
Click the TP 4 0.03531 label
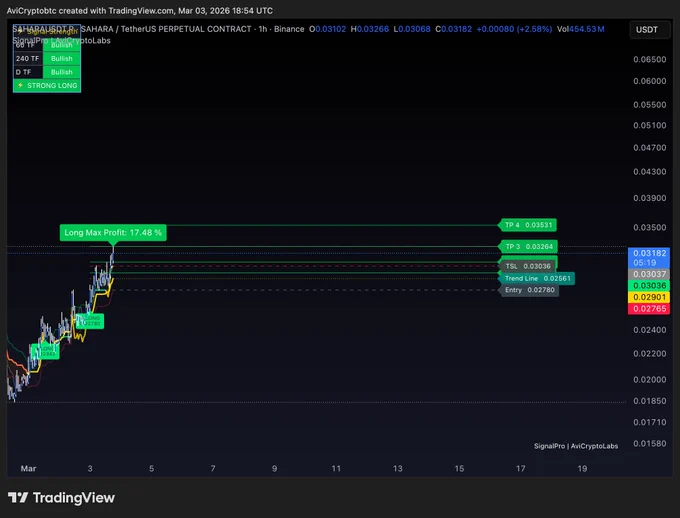[x=528, y=225]
